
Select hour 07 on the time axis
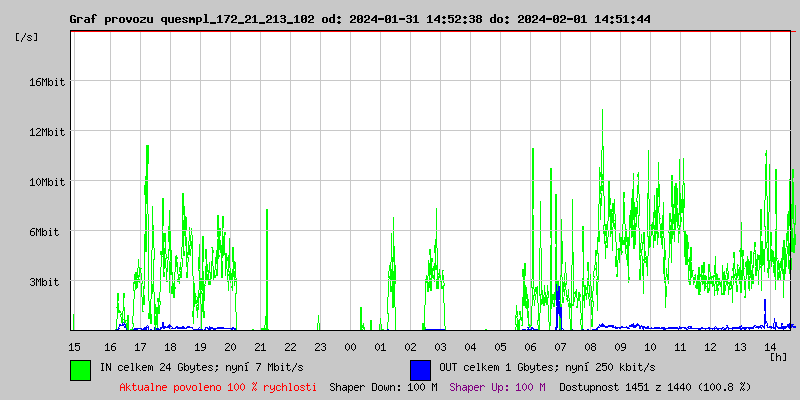[560, 346]
